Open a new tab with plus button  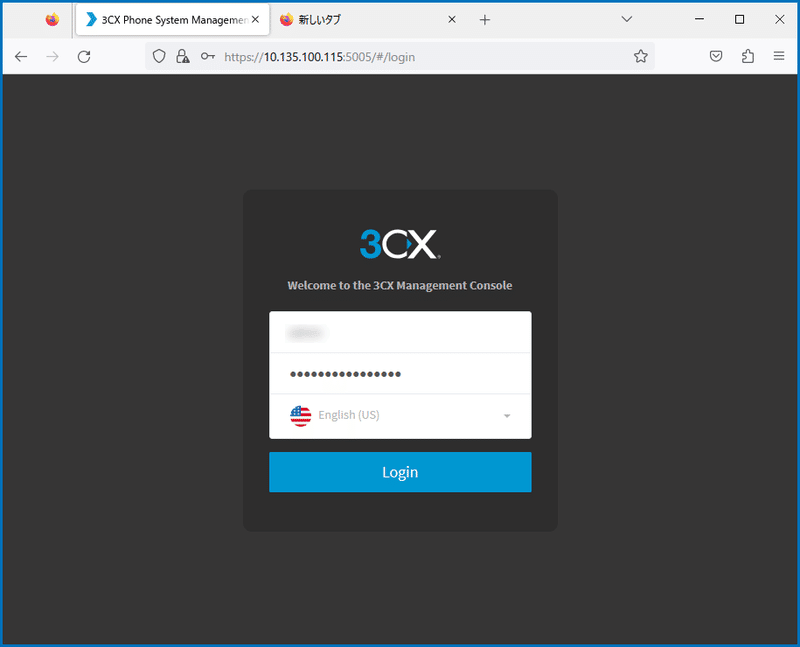point(485,20)
